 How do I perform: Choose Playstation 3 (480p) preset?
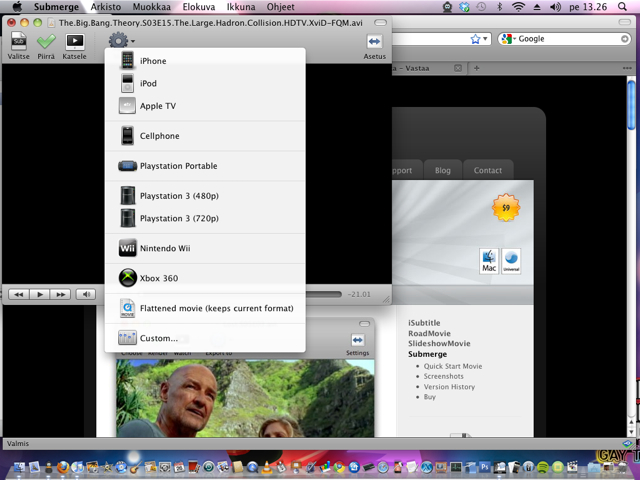point(205,196)
